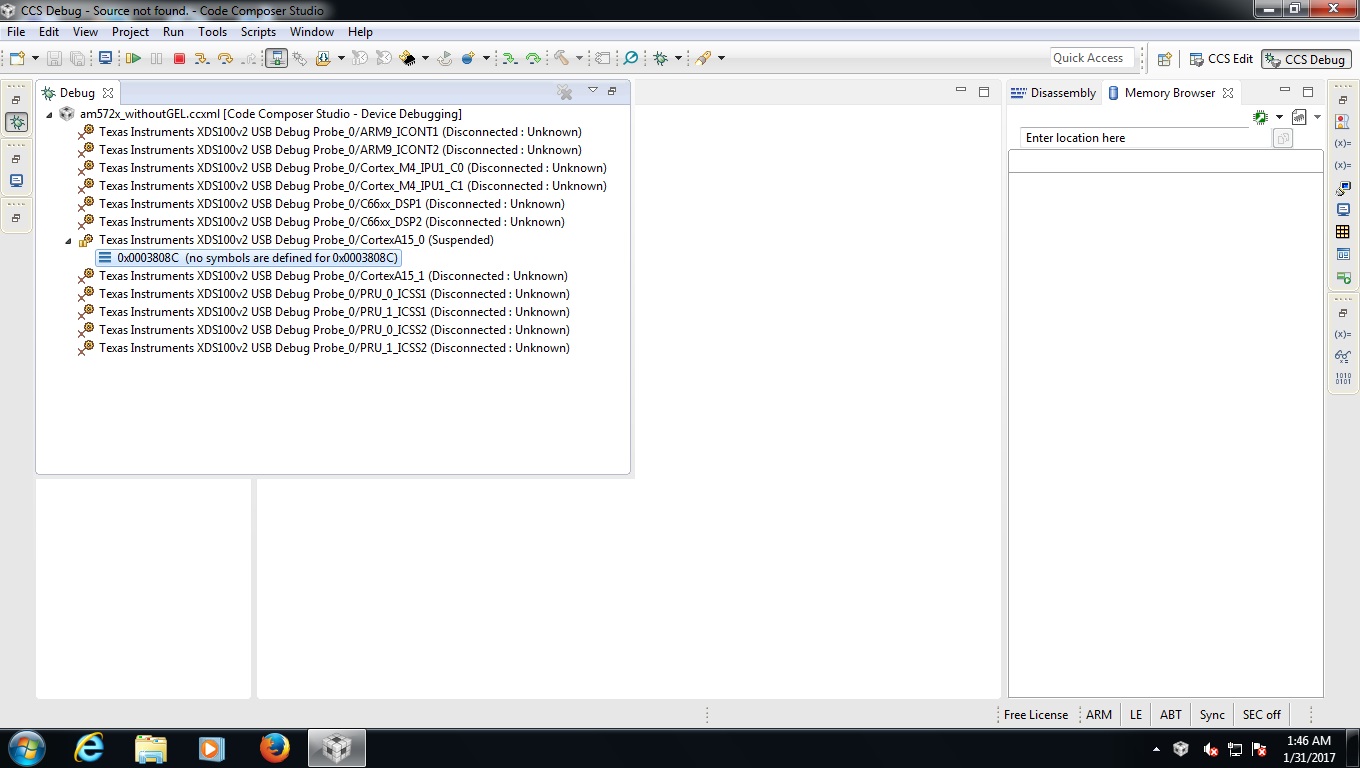Click the Open Perspective icon
The width and height of the screenshot is (1360, 768).
click(x=1164, y=59)
